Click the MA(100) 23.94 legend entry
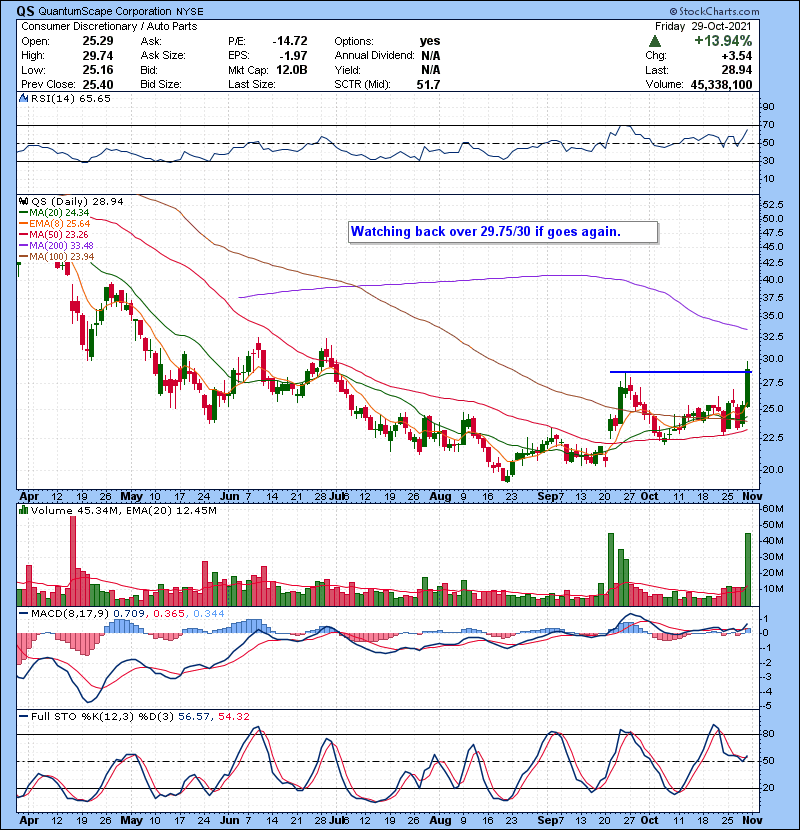This screenshot has width=800, height=830. [56, 257]
